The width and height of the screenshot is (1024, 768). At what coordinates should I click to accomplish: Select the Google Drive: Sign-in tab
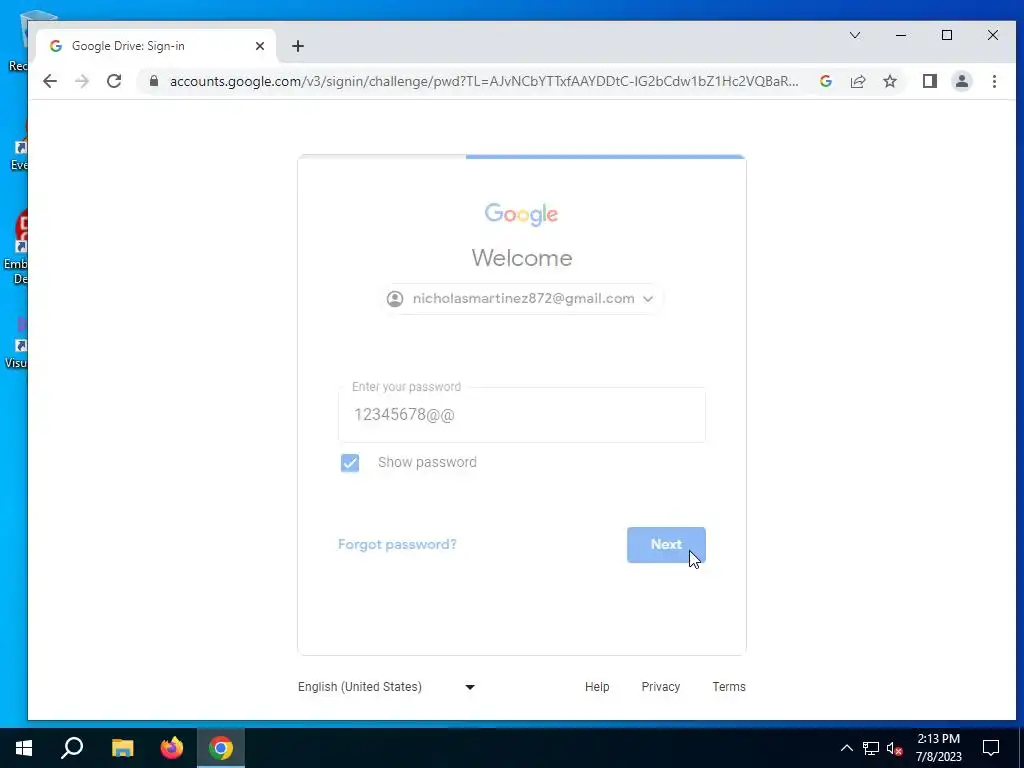pos(157,46)
